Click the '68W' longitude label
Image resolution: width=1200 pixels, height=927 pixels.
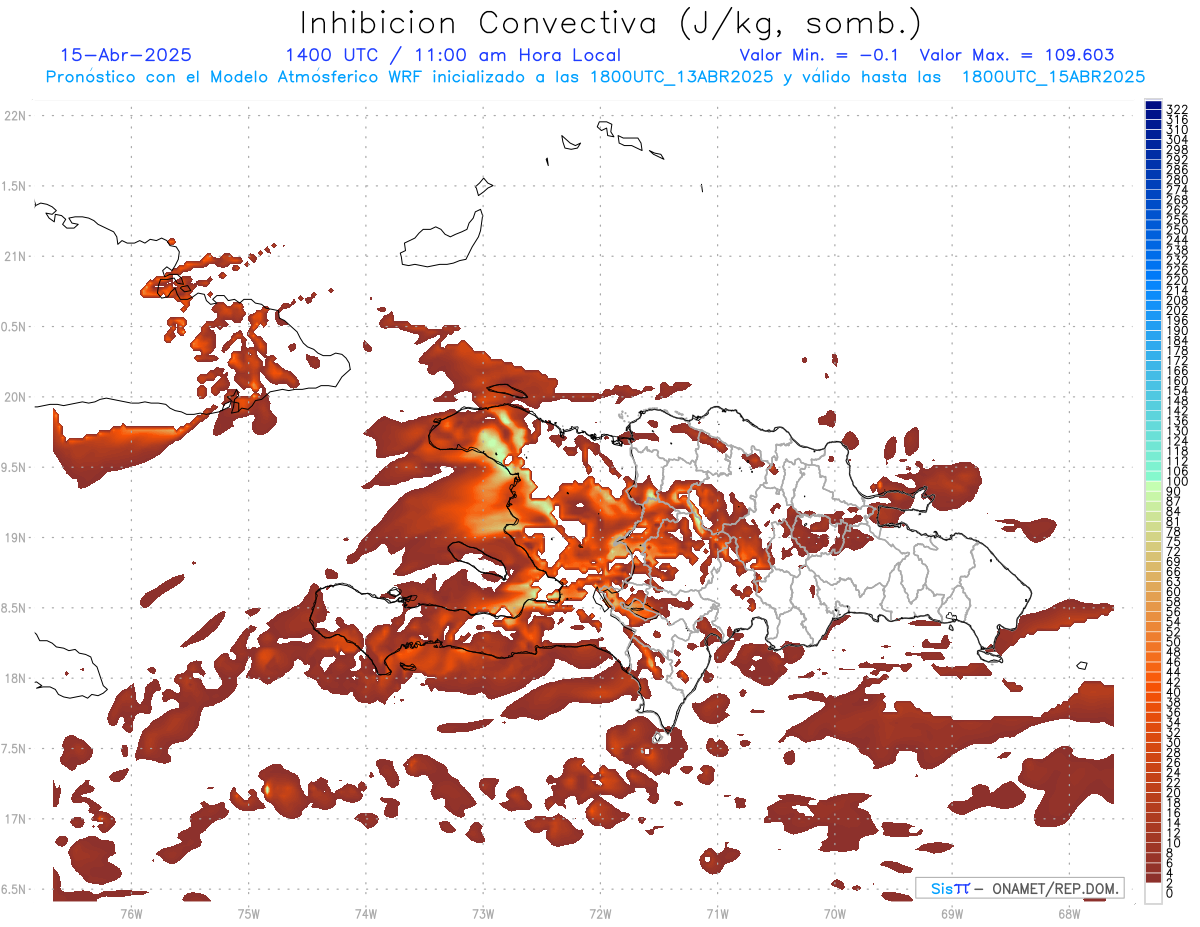click(1069, 913)
